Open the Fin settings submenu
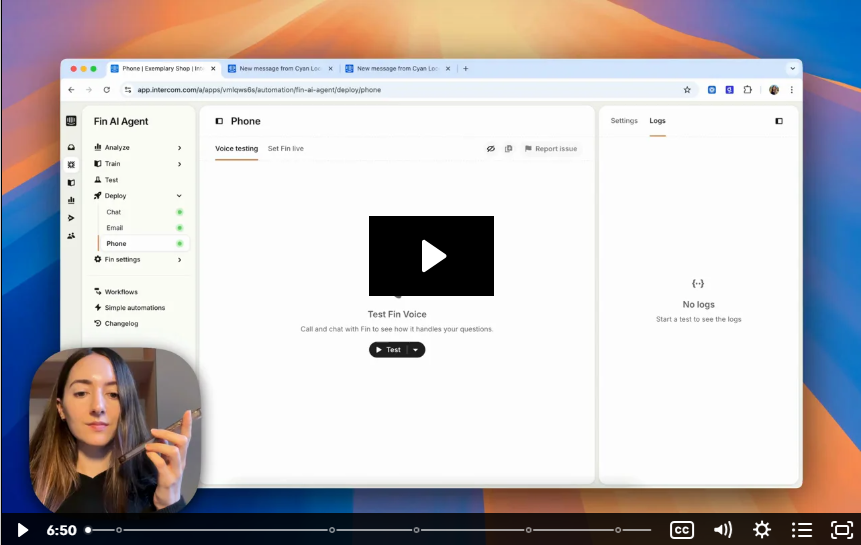The width and height of the screenshot is (861, 545). pyautogui.click(x=179, y=260)
